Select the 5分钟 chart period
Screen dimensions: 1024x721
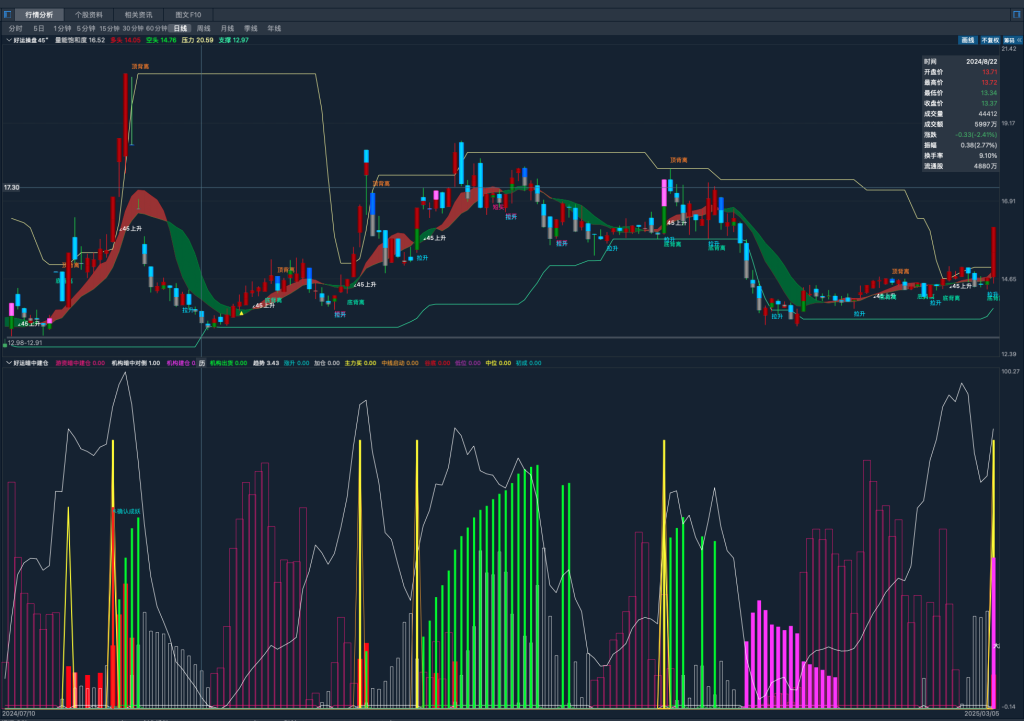click(x=86, y=28)
